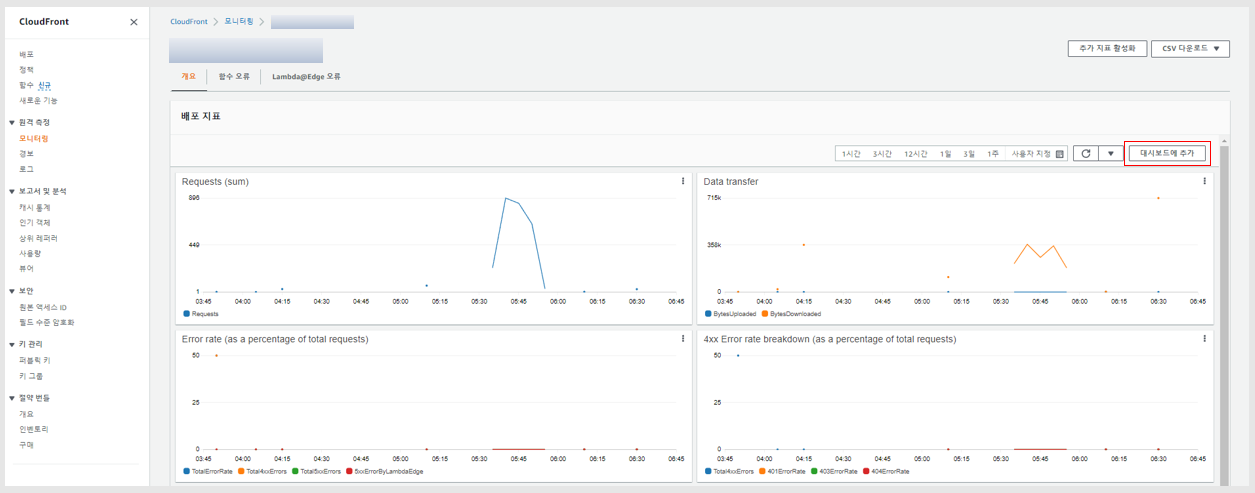Image resolution: width=1255 pixels, height=493 pixels.
Task: Close the CloudFront sidebar with the X icon
Action: coord(134,22)
